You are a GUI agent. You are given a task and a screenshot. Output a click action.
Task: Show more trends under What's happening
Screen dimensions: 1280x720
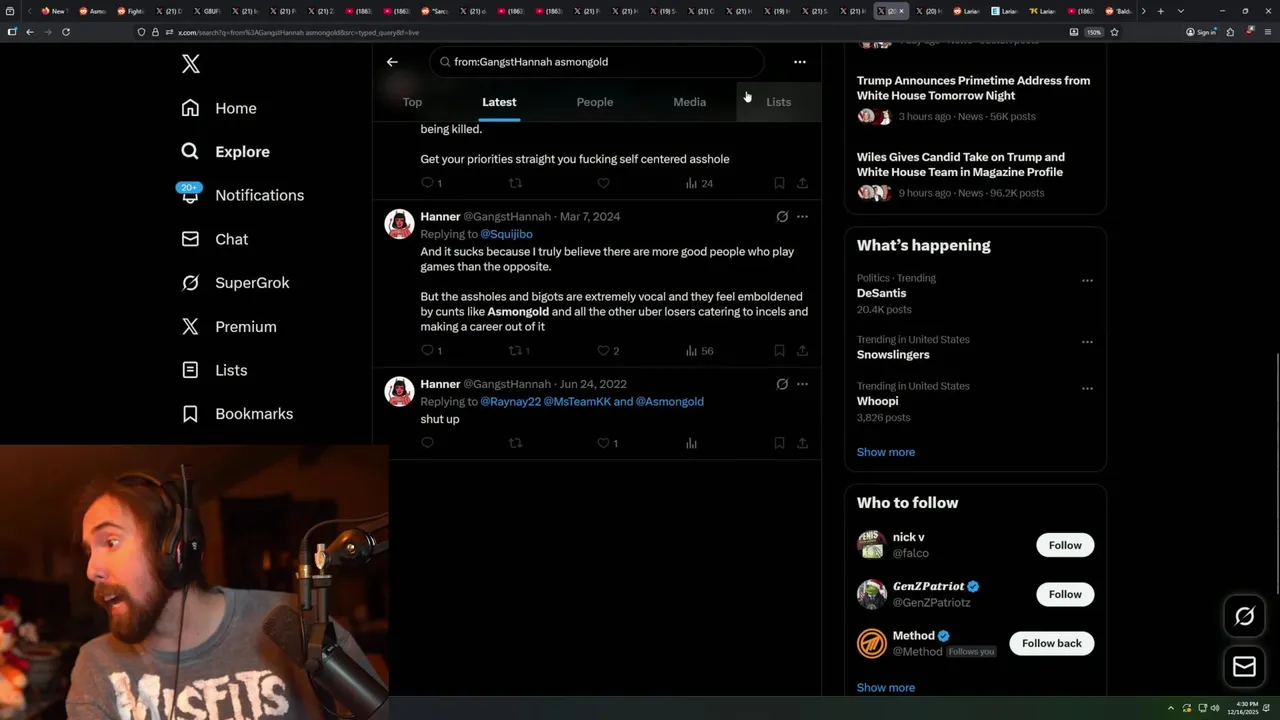click(886, 452)
